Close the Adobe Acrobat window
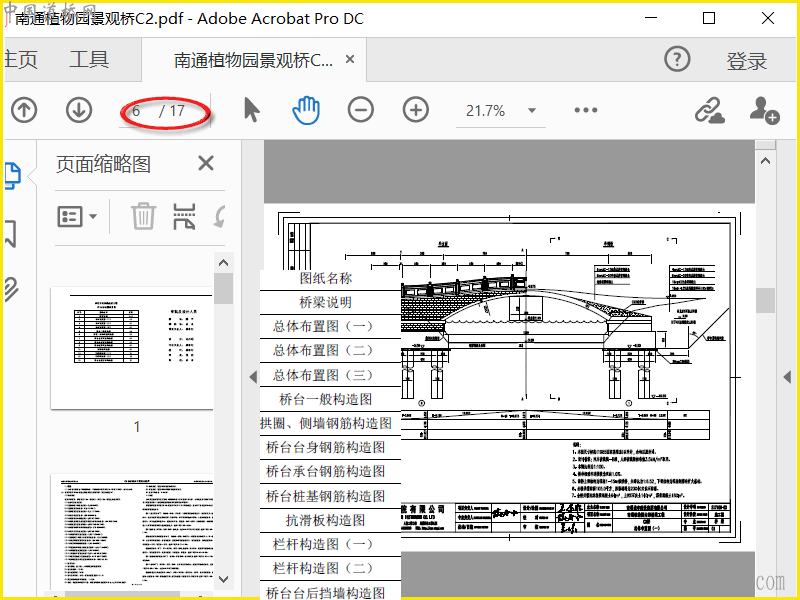Viewport: 800px width, 600px height. click(x=768, y=18)
